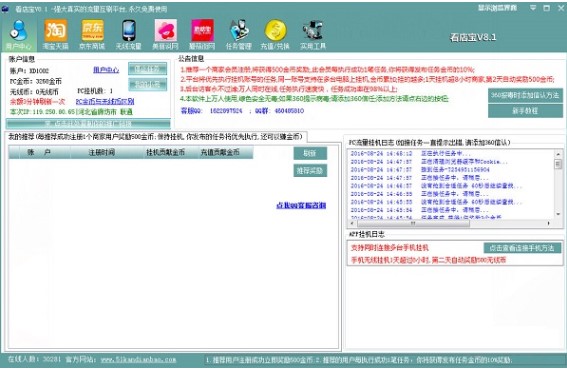Viewport: 567px width, 369px height.
Task: Open the red 蘑菇街 icon
Action: pyautogui.click(x=202, y=34)
